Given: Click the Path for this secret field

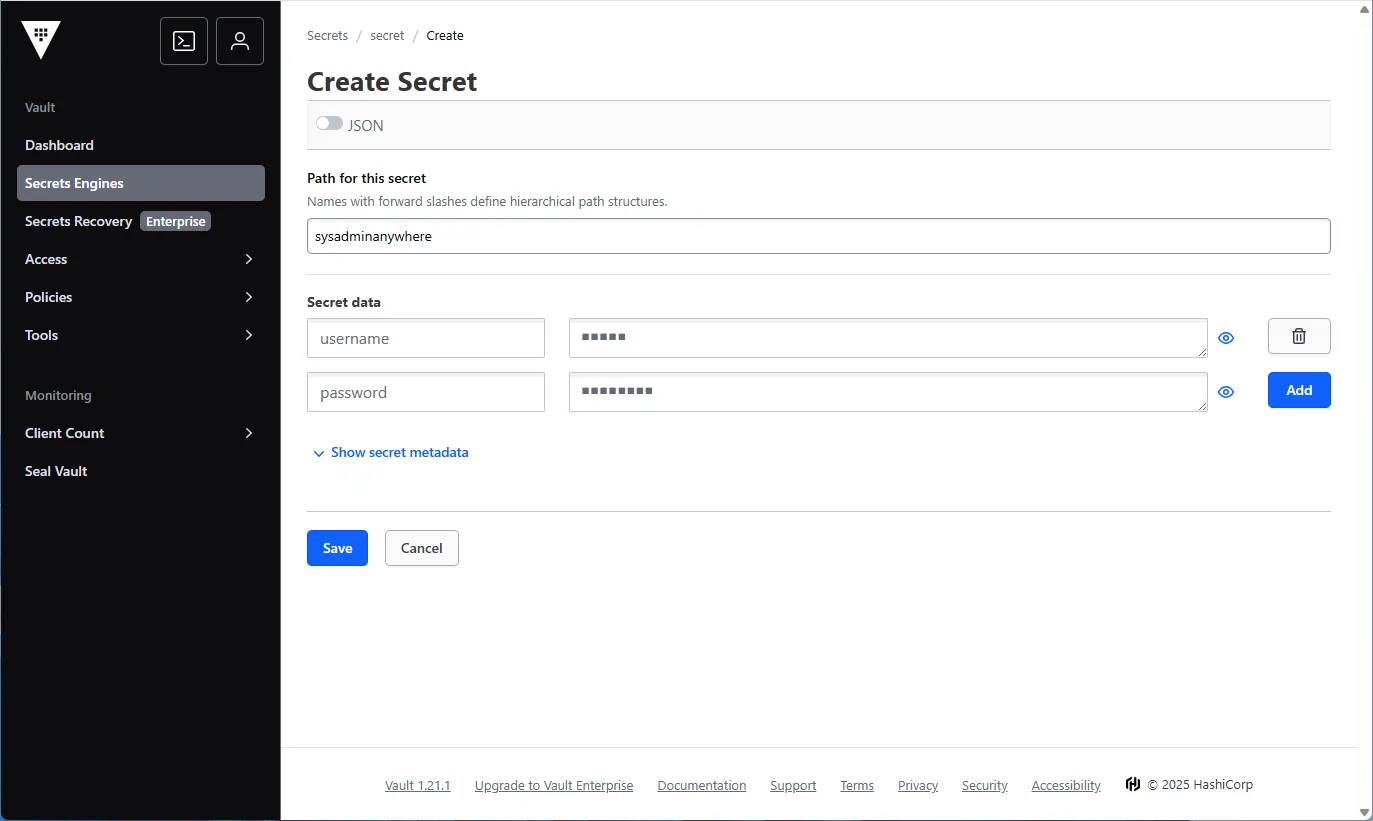Looking at the screenshot, I should pyautogui.click(x=818, y=237).
